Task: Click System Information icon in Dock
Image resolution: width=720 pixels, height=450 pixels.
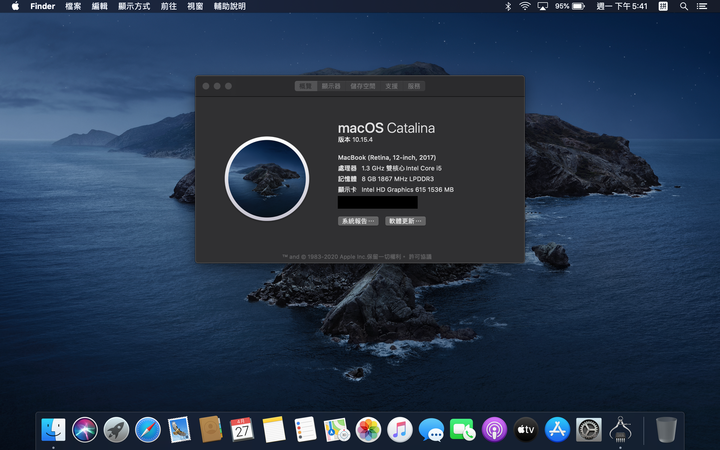Action: point(620,430)
